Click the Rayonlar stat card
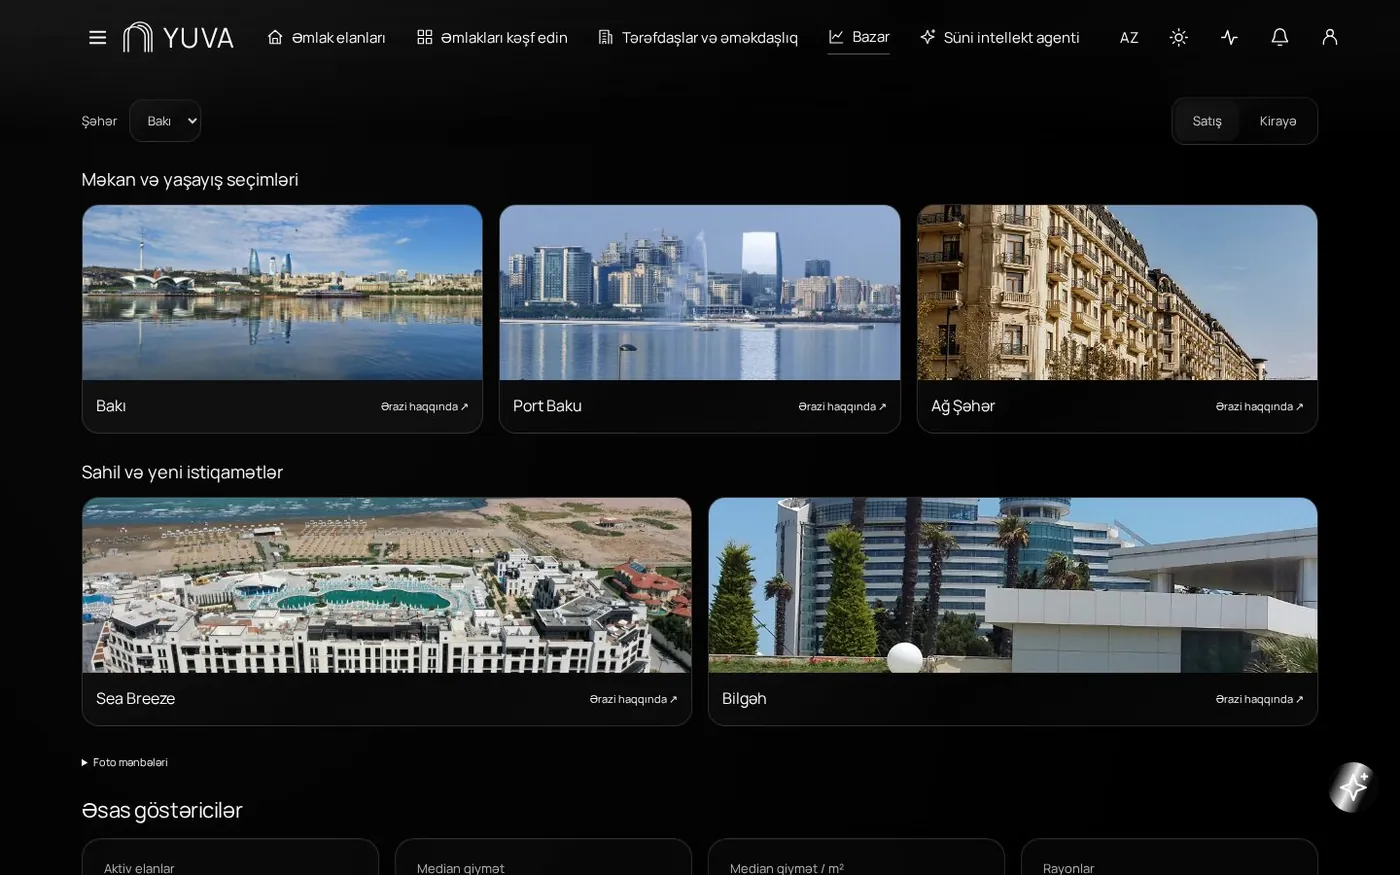Viewport: 1400px width, 875px height. click(1169, 857)
